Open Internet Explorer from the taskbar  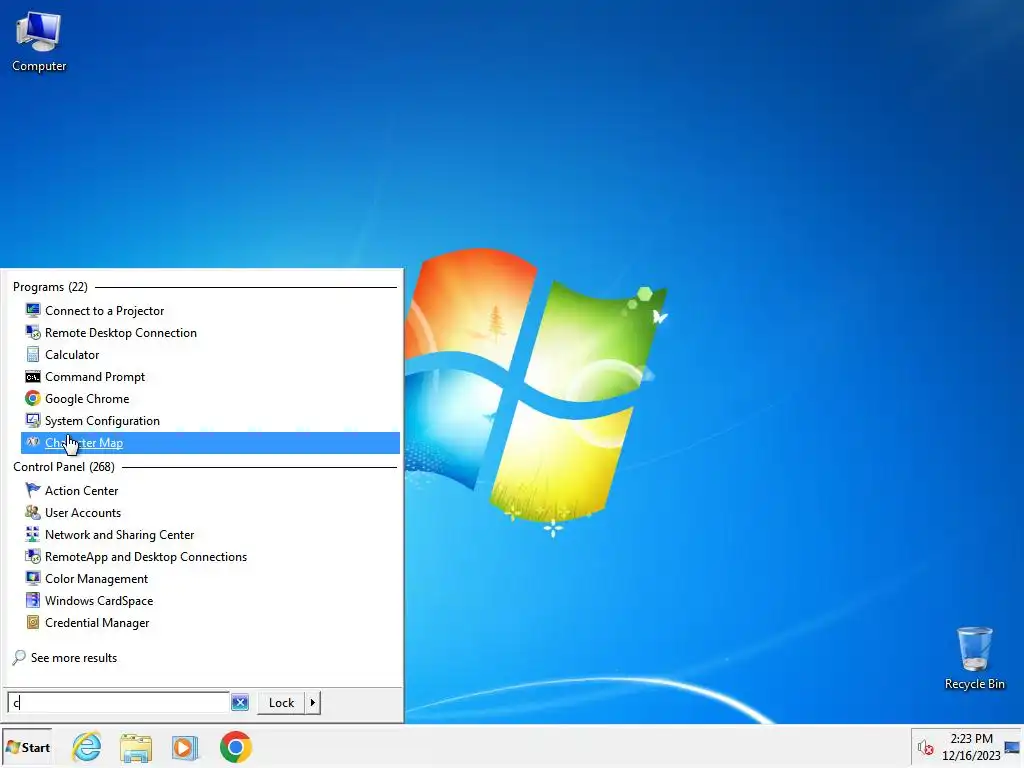[87, 747]
